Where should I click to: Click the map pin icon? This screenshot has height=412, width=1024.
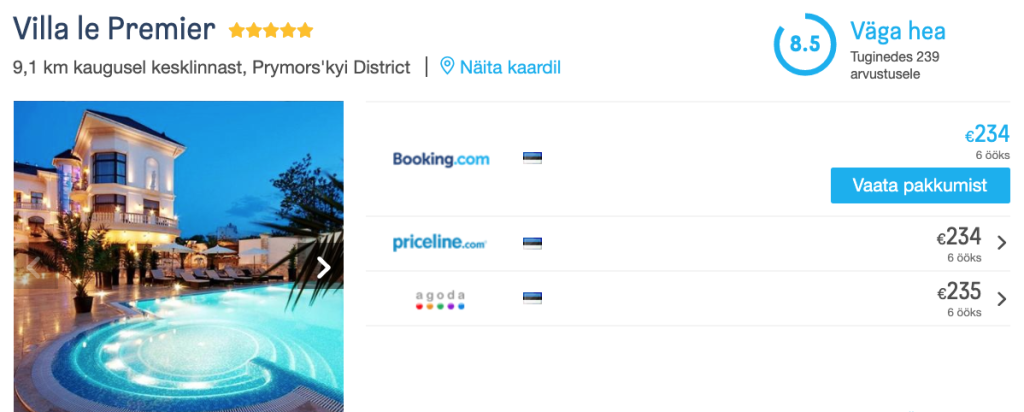[447, 67]
